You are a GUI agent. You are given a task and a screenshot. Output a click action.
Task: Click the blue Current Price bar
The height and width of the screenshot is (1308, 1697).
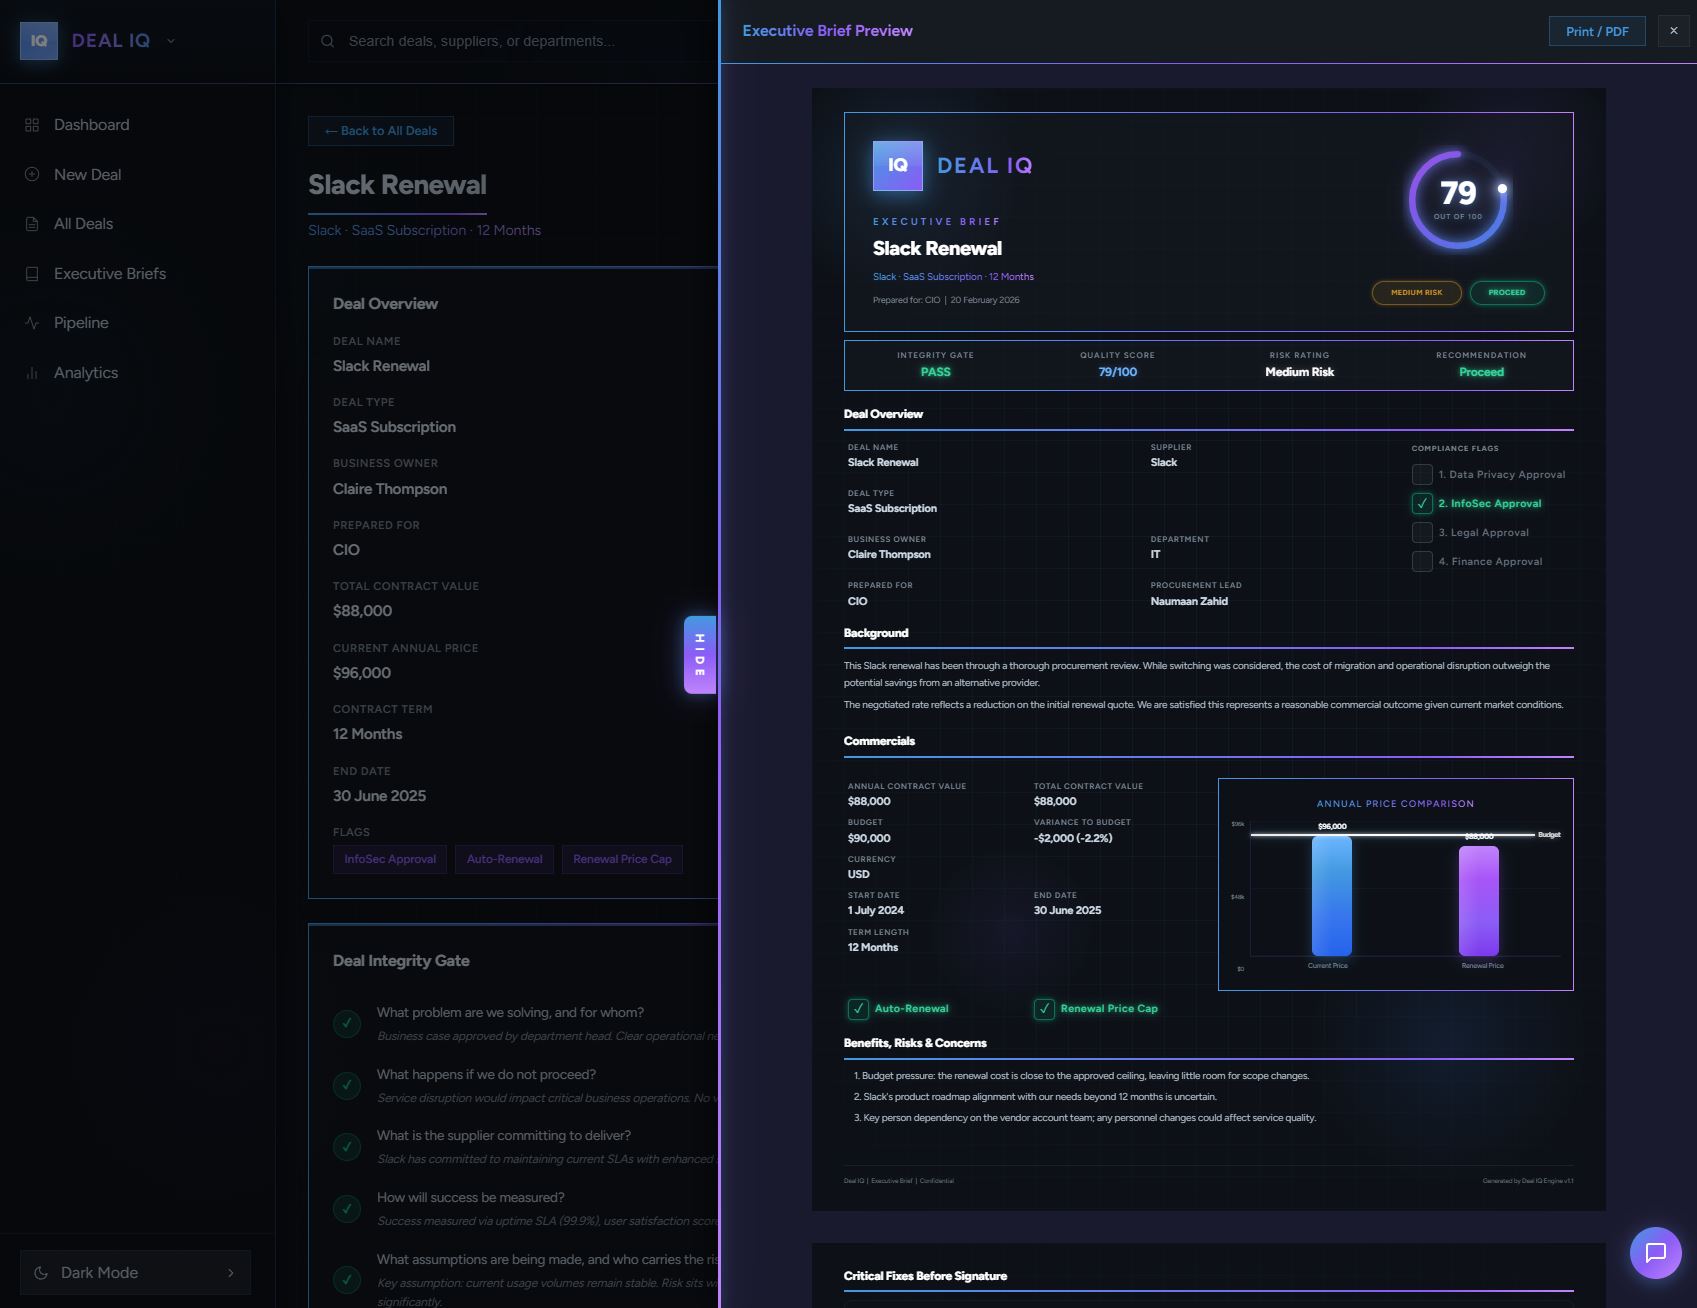tap(1332, 896)
